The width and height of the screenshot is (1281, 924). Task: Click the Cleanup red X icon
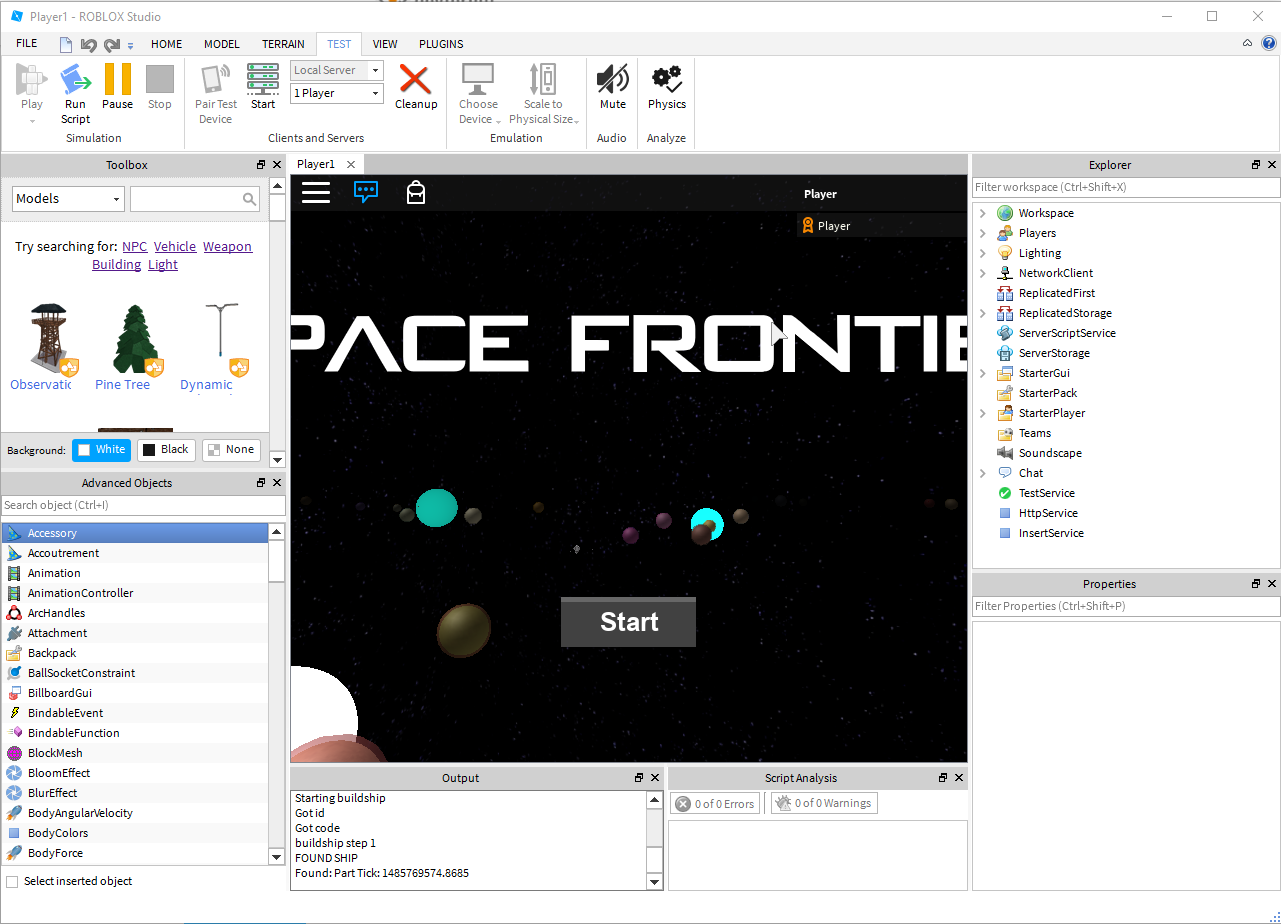[x=415, y=79]
